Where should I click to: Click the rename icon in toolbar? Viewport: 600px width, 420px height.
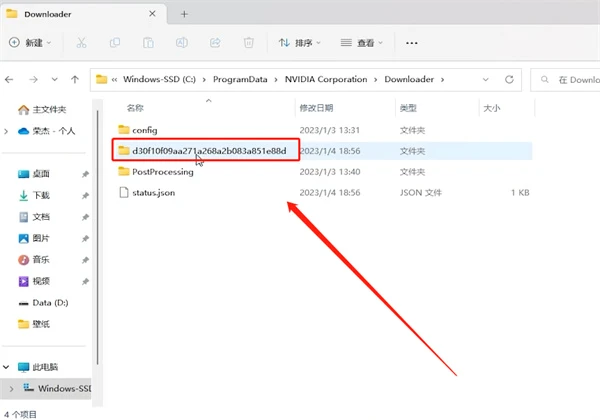pos(180,43)
